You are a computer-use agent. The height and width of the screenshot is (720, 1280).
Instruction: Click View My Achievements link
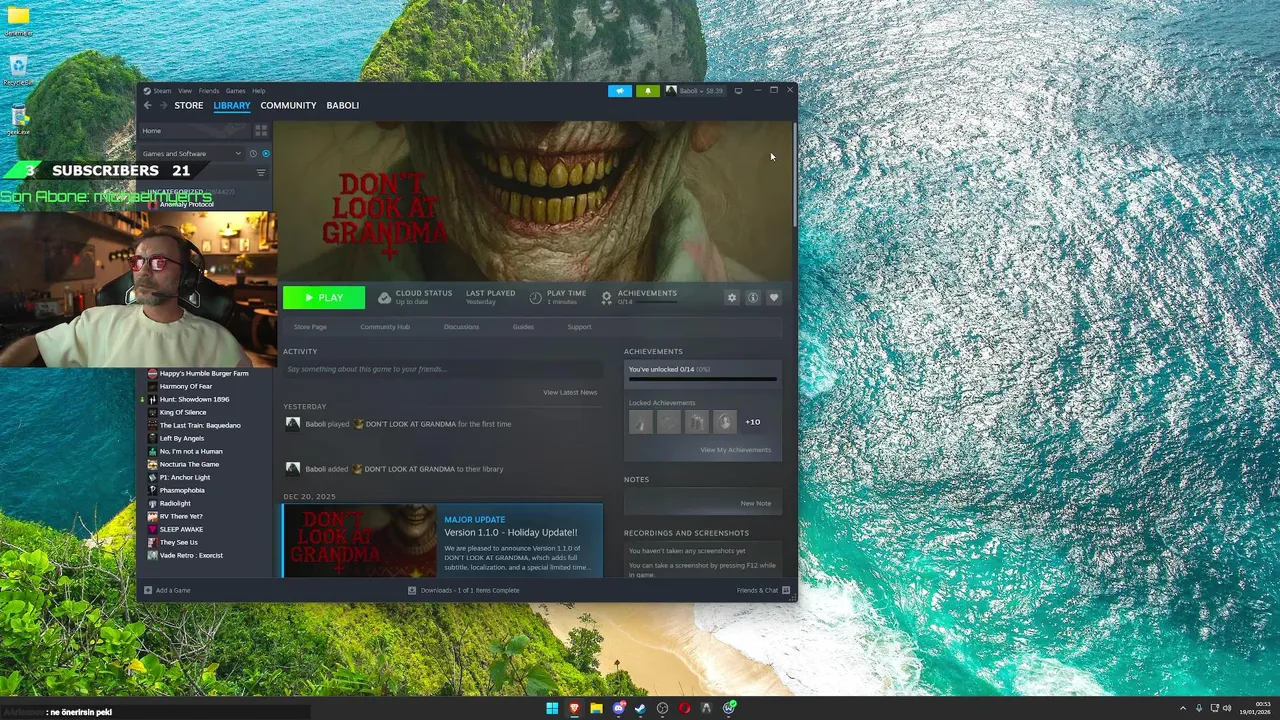pos(735,450)
